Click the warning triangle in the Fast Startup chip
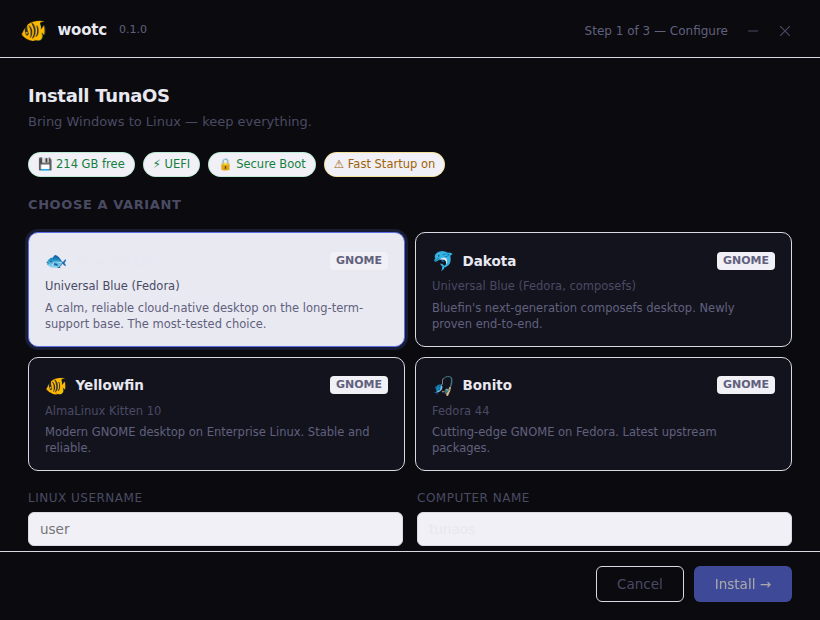820x620 pixels. [x=338, y=164]
